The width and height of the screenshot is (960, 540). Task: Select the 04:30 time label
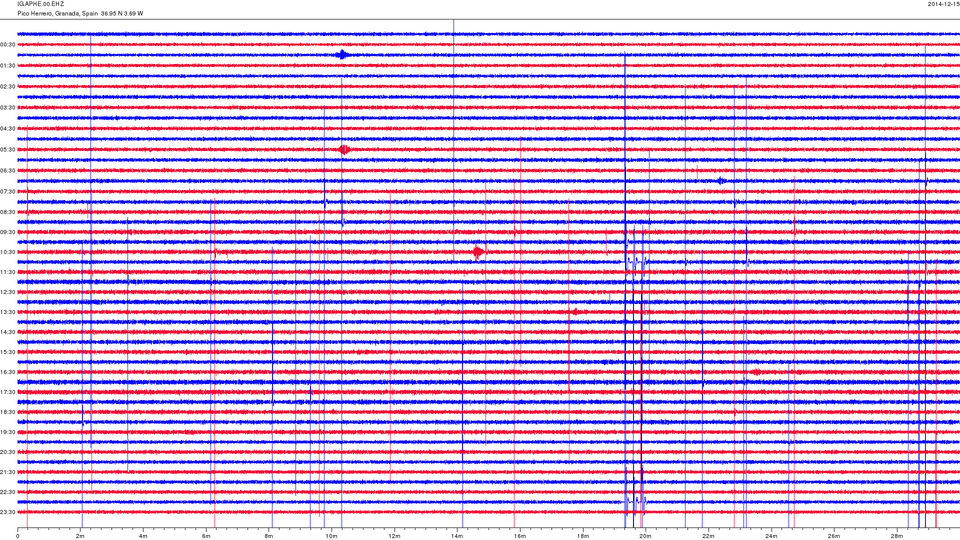tap(8, 129)
